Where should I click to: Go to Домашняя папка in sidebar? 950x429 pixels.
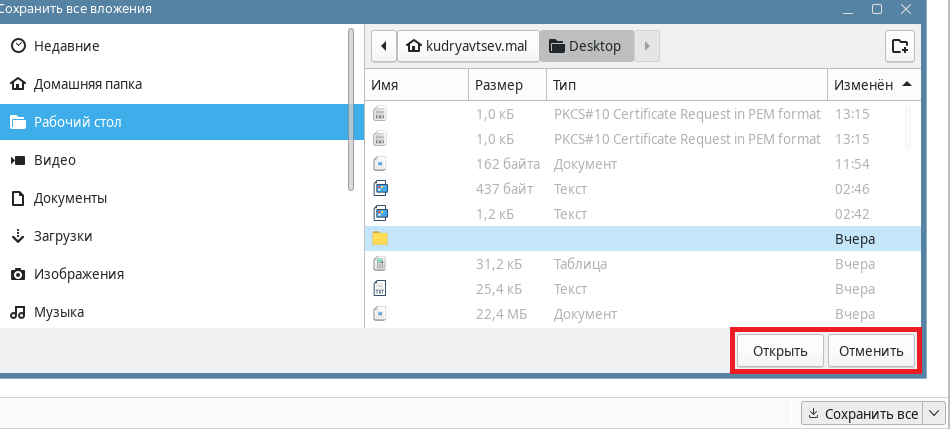coord(87,84)
